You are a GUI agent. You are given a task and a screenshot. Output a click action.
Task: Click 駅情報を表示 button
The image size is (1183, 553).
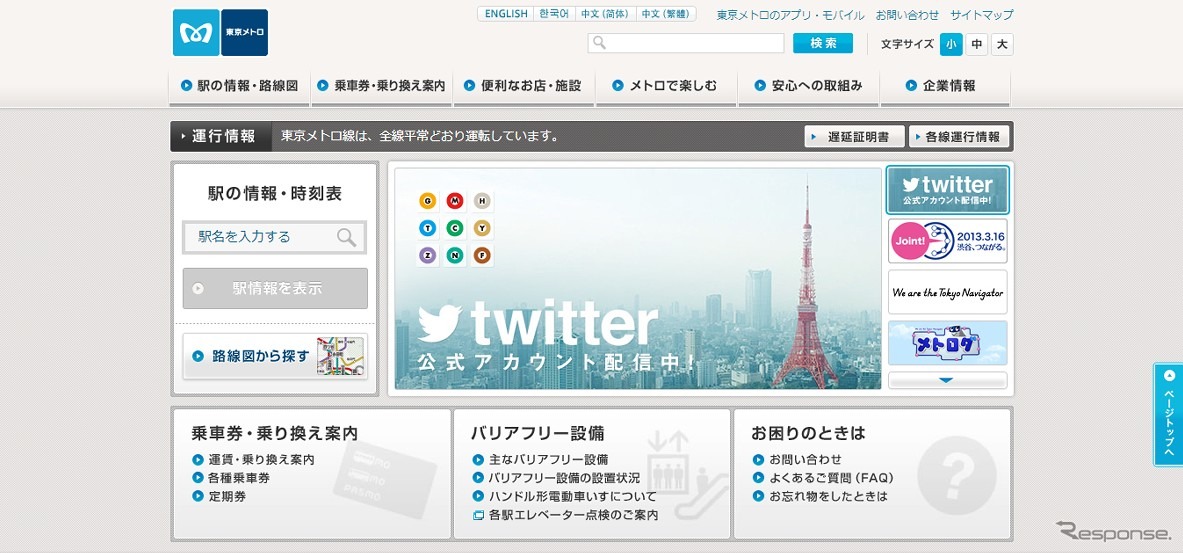(275, 288)
